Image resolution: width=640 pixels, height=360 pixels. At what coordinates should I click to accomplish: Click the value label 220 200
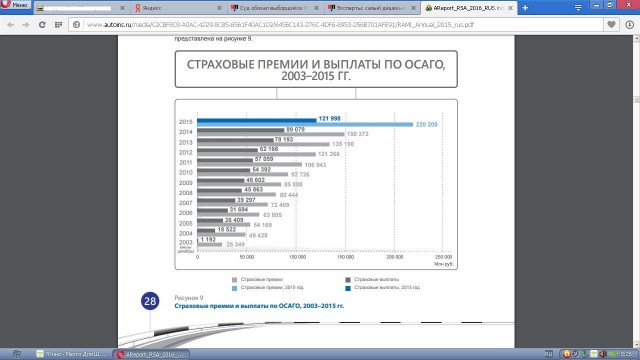tap(427, 124)
